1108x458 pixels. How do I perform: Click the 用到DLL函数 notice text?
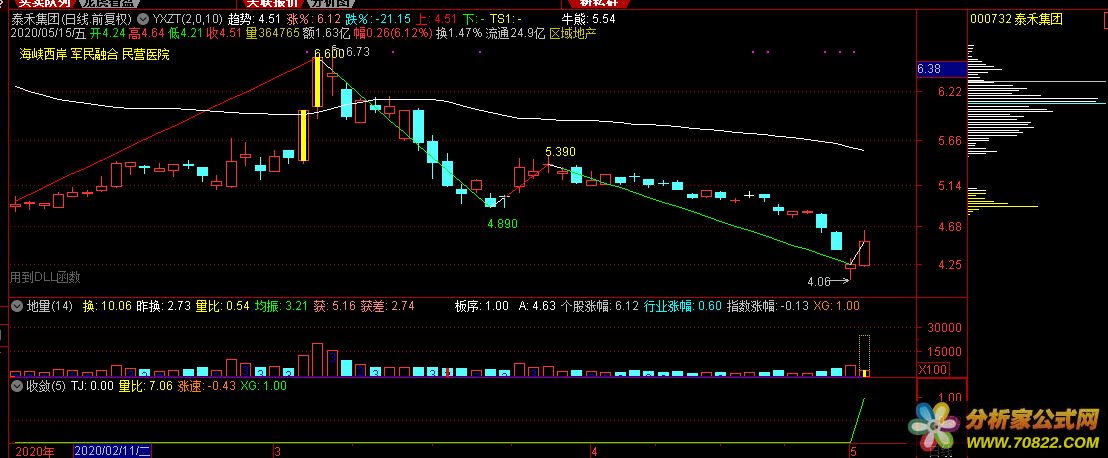(45, 278)
